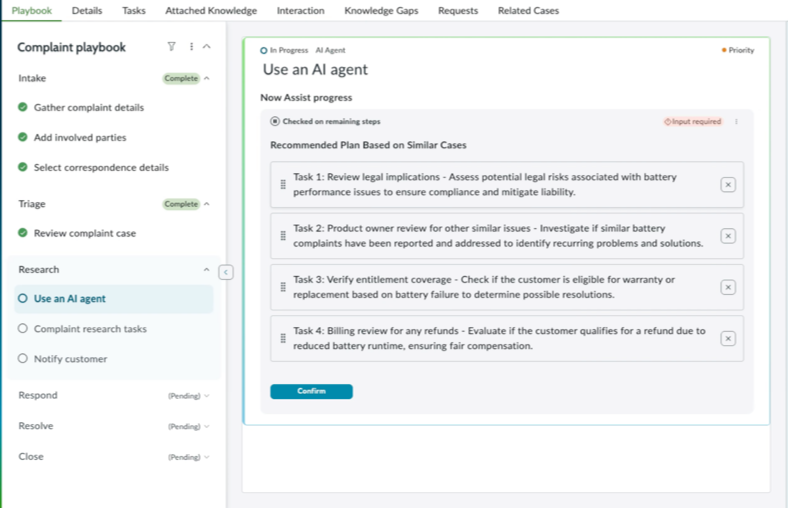788x508 pixels.
Task: Select the Notify customer step
Action: [70, 359]
